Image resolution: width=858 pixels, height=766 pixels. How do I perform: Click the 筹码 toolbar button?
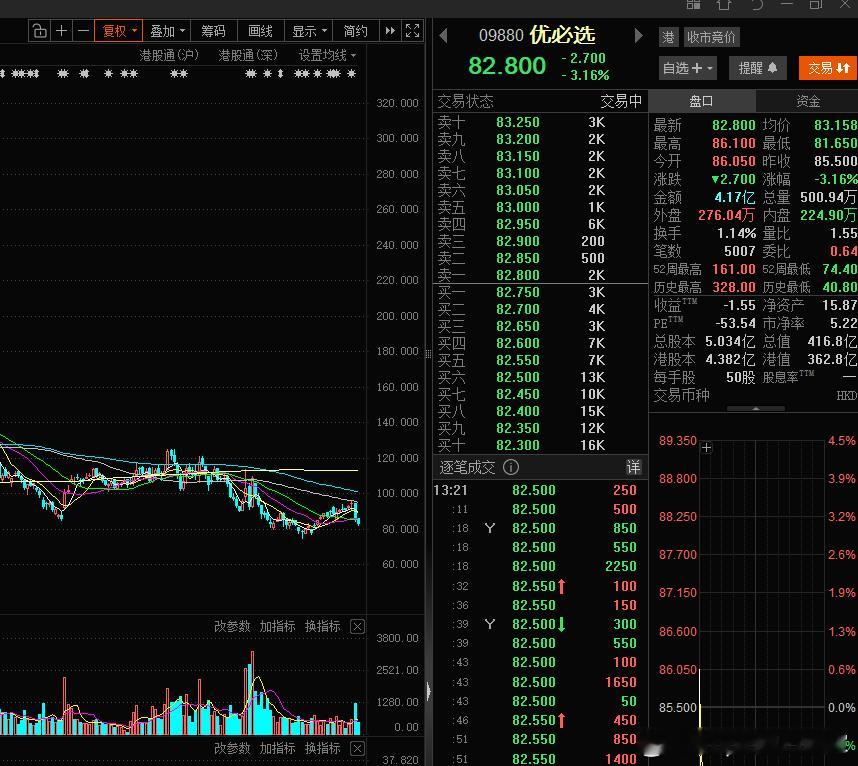click(213, 31)
